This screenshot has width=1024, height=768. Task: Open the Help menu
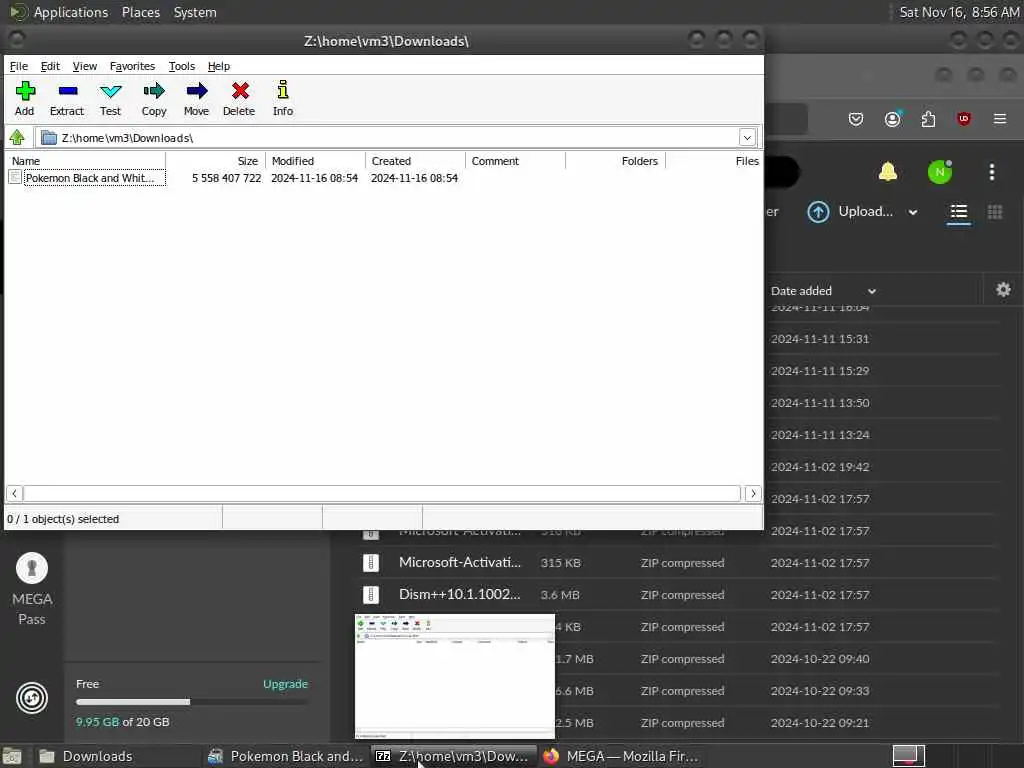(219, 66)
